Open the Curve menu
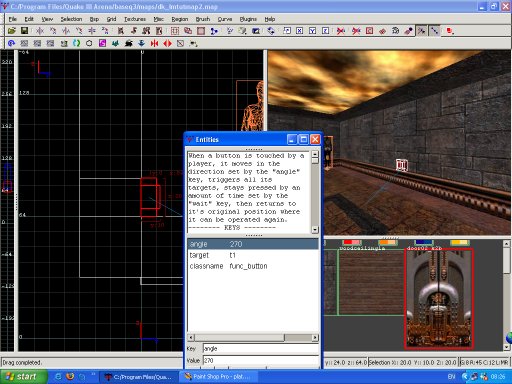The height and width of the screenshot is (384, 512). click(225, 19)
